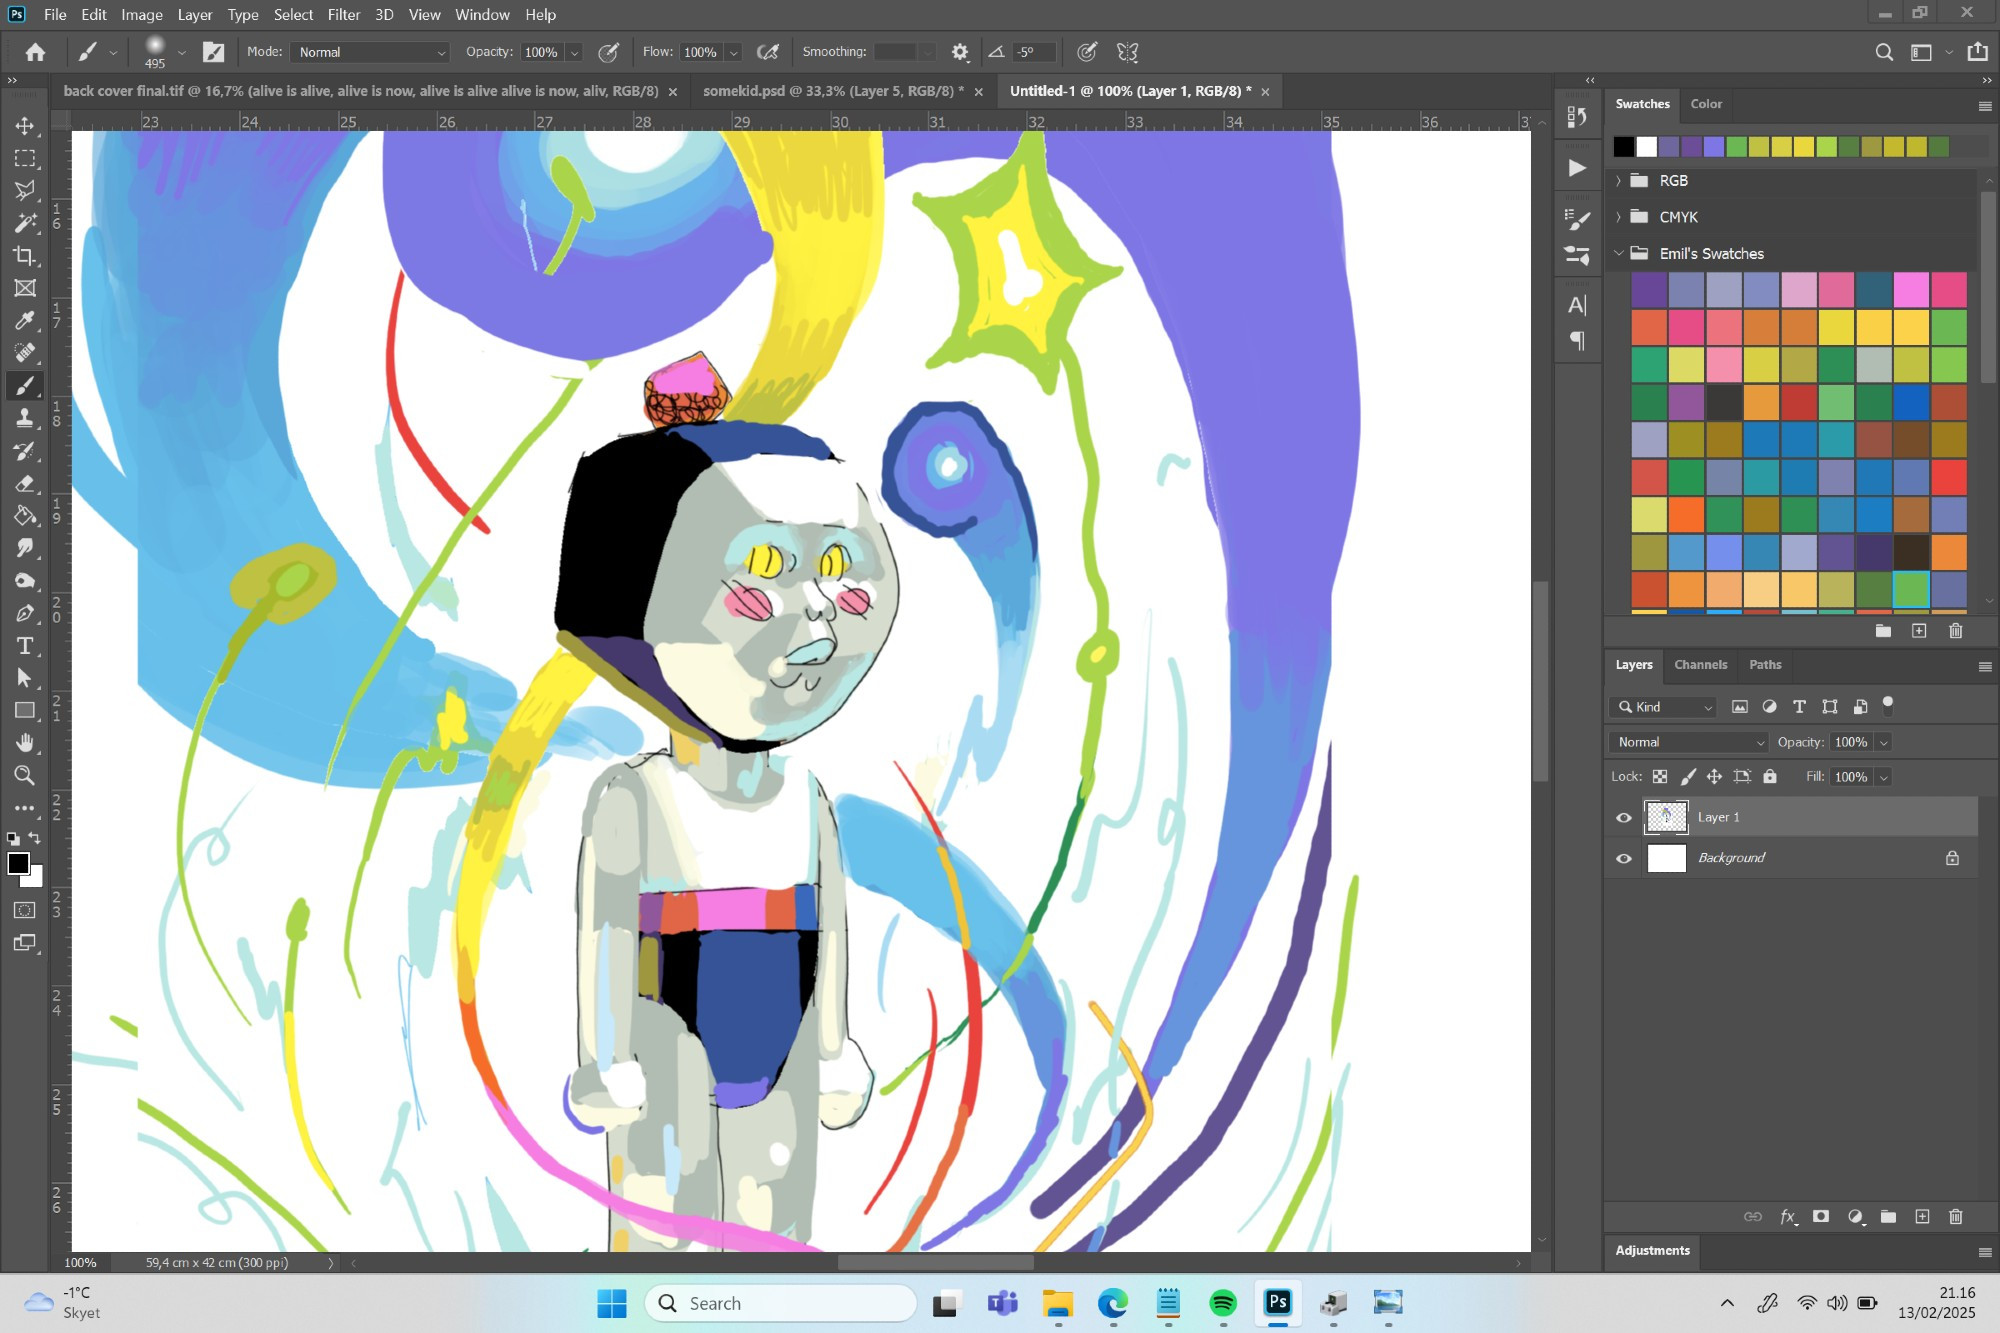Expand the RGB swatch group

point(1619,181)
